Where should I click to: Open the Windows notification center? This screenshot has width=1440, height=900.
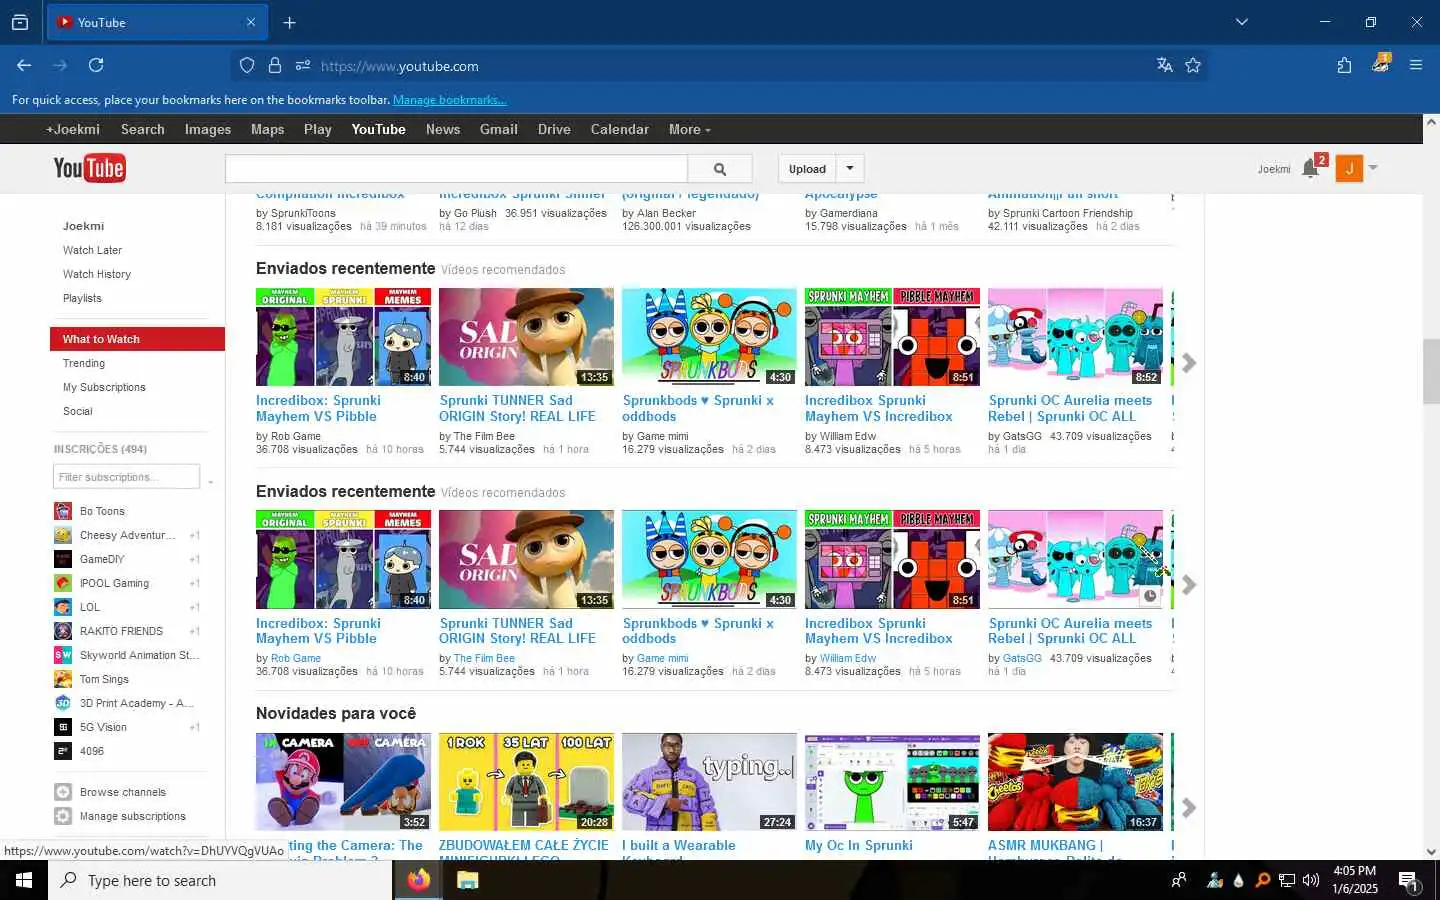pos(1408,880)
